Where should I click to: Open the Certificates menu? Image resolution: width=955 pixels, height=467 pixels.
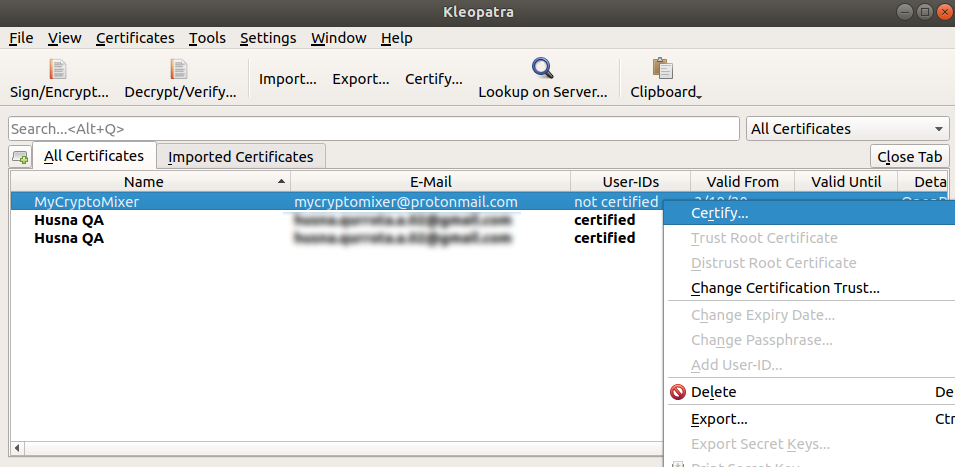pyautogui.click(x=135, y=38)
